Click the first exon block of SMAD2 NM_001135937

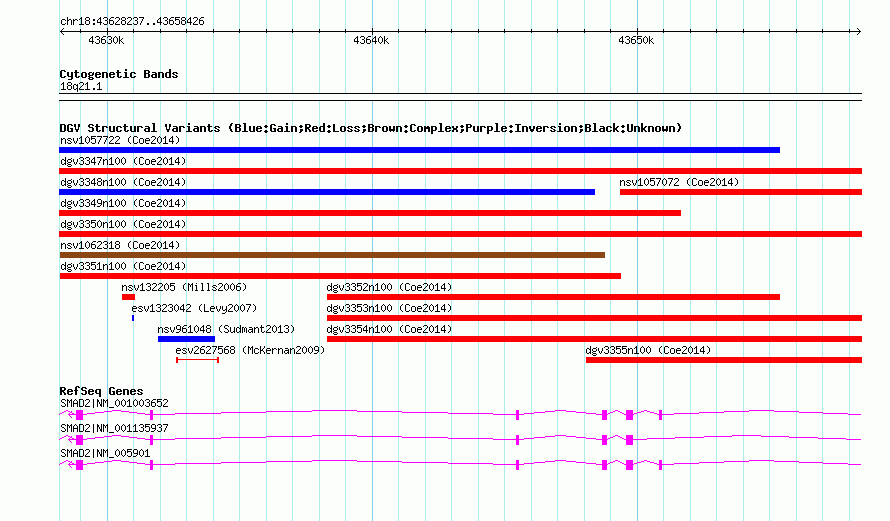tap(79, 440)
